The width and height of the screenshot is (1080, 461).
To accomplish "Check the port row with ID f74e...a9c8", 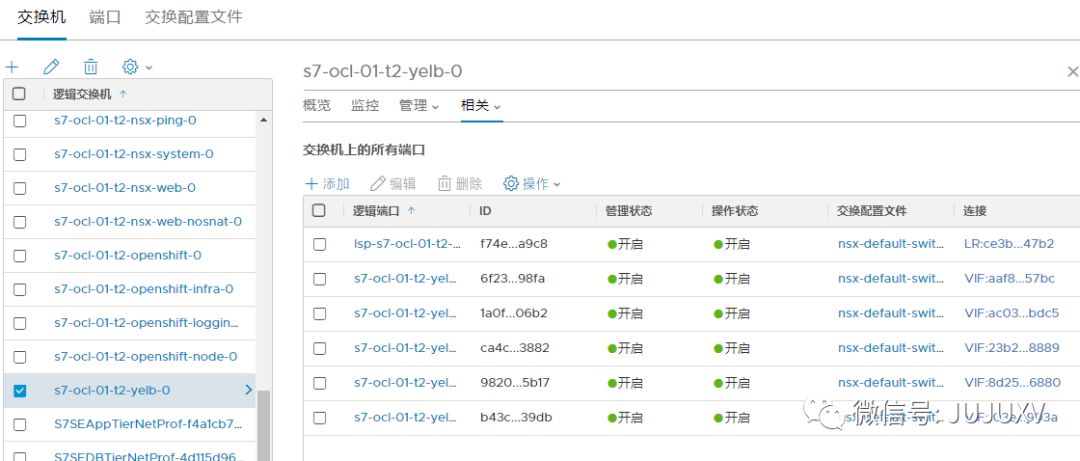I will pyautogui.click(x=320, y=244).
